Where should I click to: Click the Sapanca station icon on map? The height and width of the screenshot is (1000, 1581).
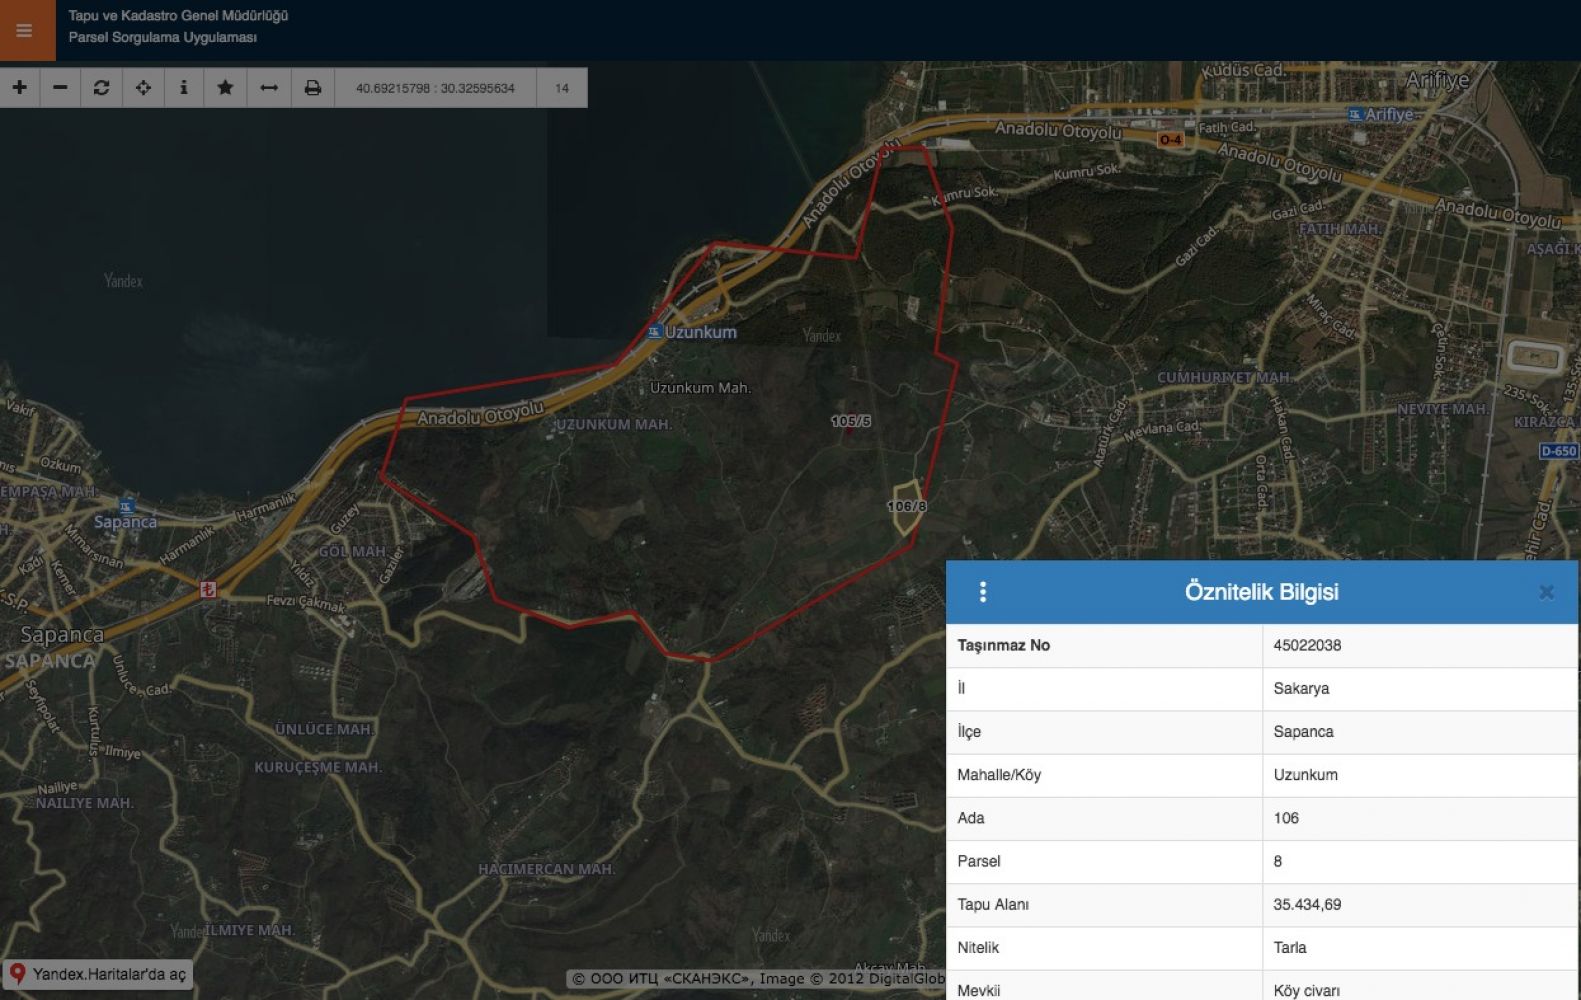(x=126, y=506)
